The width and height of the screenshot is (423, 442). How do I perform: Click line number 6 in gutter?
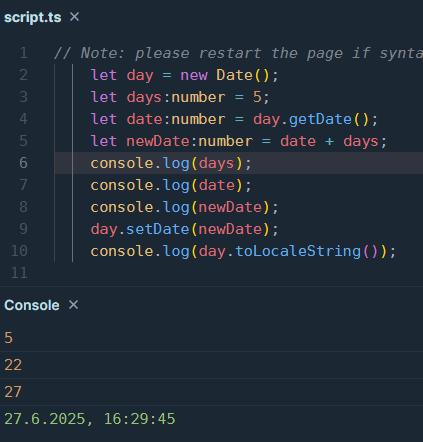point(23,163)
